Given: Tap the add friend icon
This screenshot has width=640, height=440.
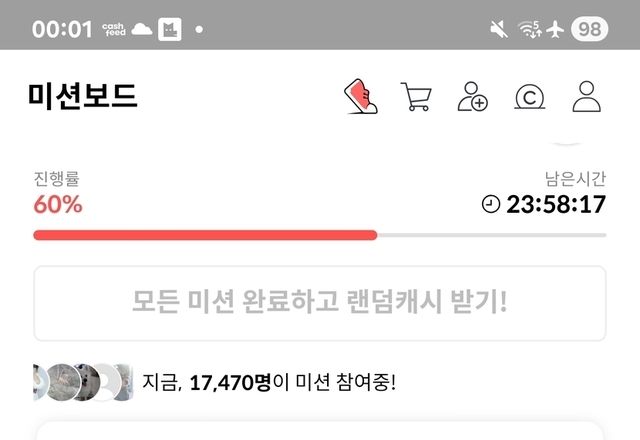Looking at the screenshot, I should 473,97.
